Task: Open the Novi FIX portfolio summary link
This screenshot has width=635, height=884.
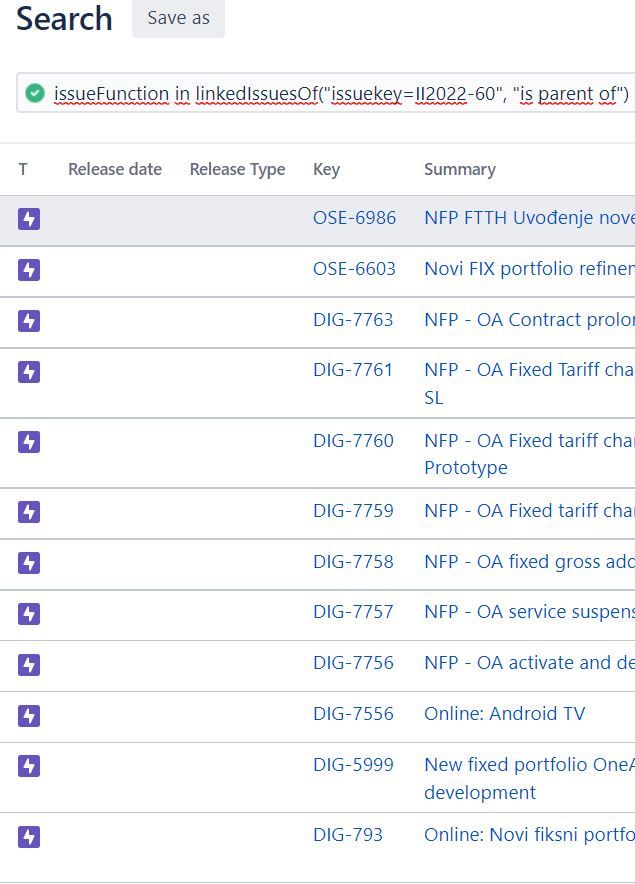Action: click(x=530, y=268)
